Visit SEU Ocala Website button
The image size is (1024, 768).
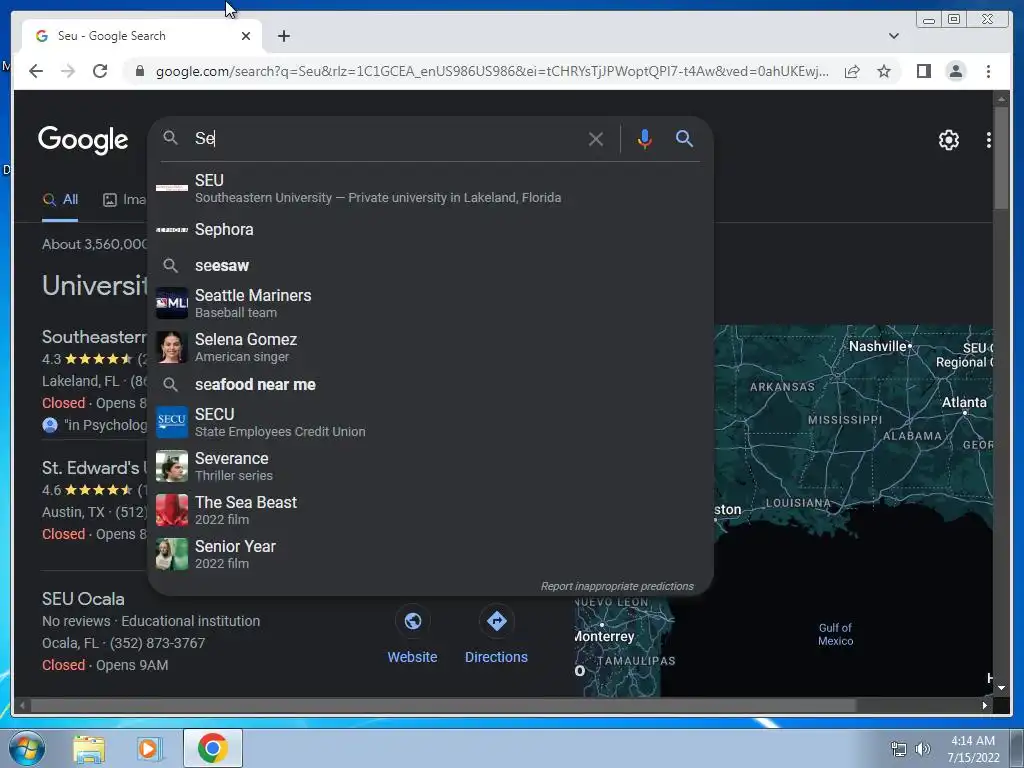tap(412, 633)
